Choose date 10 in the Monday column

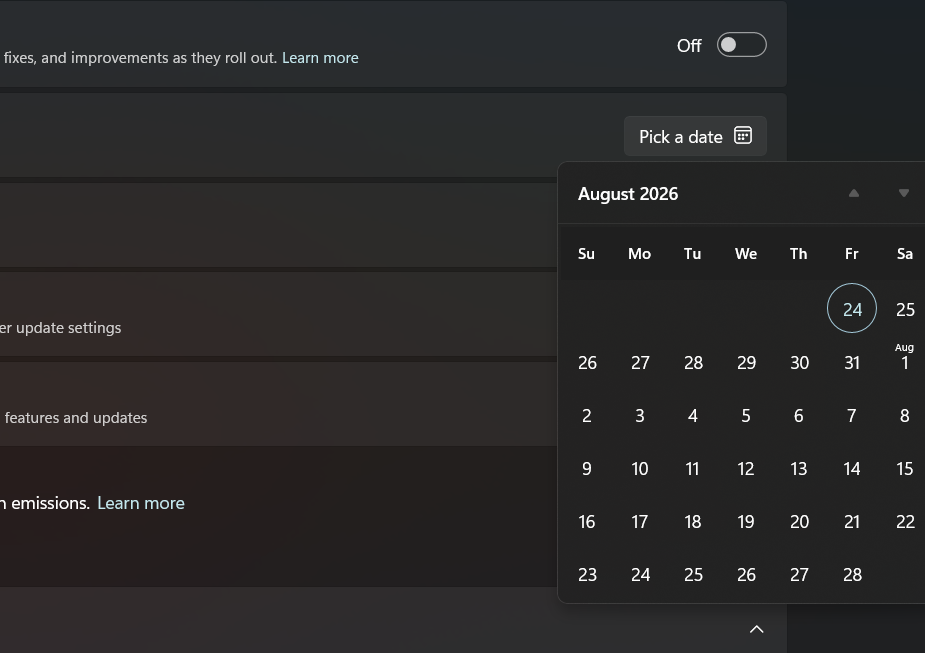click(639, 469)
